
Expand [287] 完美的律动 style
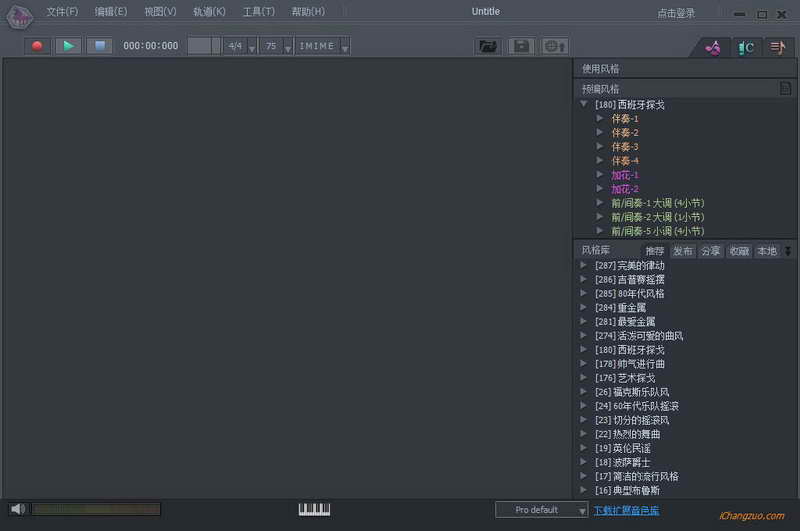pyautogui.click(x=583, y=265)
